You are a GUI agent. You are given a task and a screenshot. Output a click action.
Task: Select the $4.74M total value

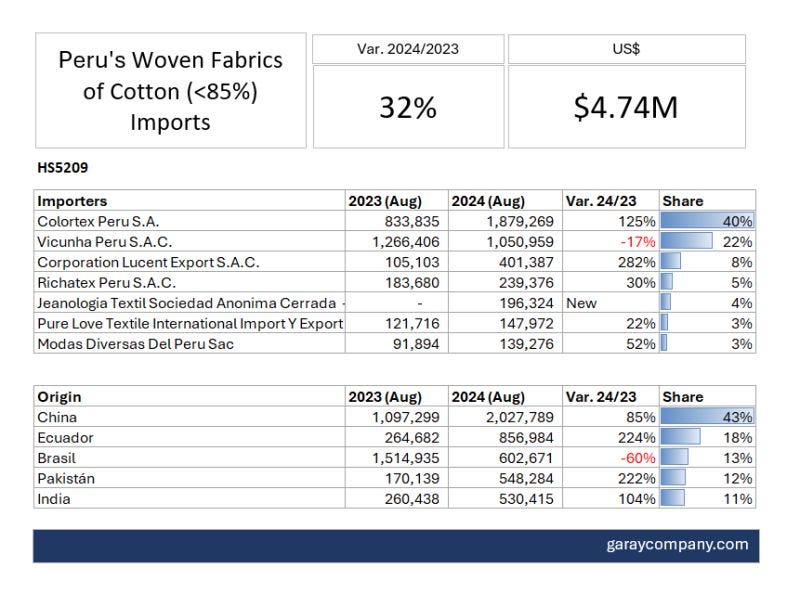click(x=626, y=108)
